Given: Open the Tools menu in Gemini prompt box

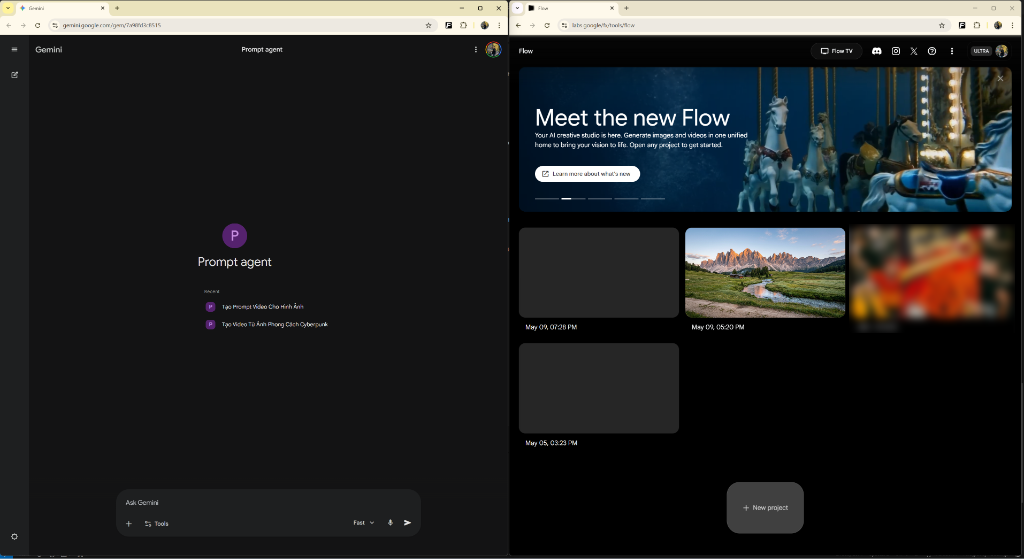Looking at the screenshot, I should click(157, 524).
